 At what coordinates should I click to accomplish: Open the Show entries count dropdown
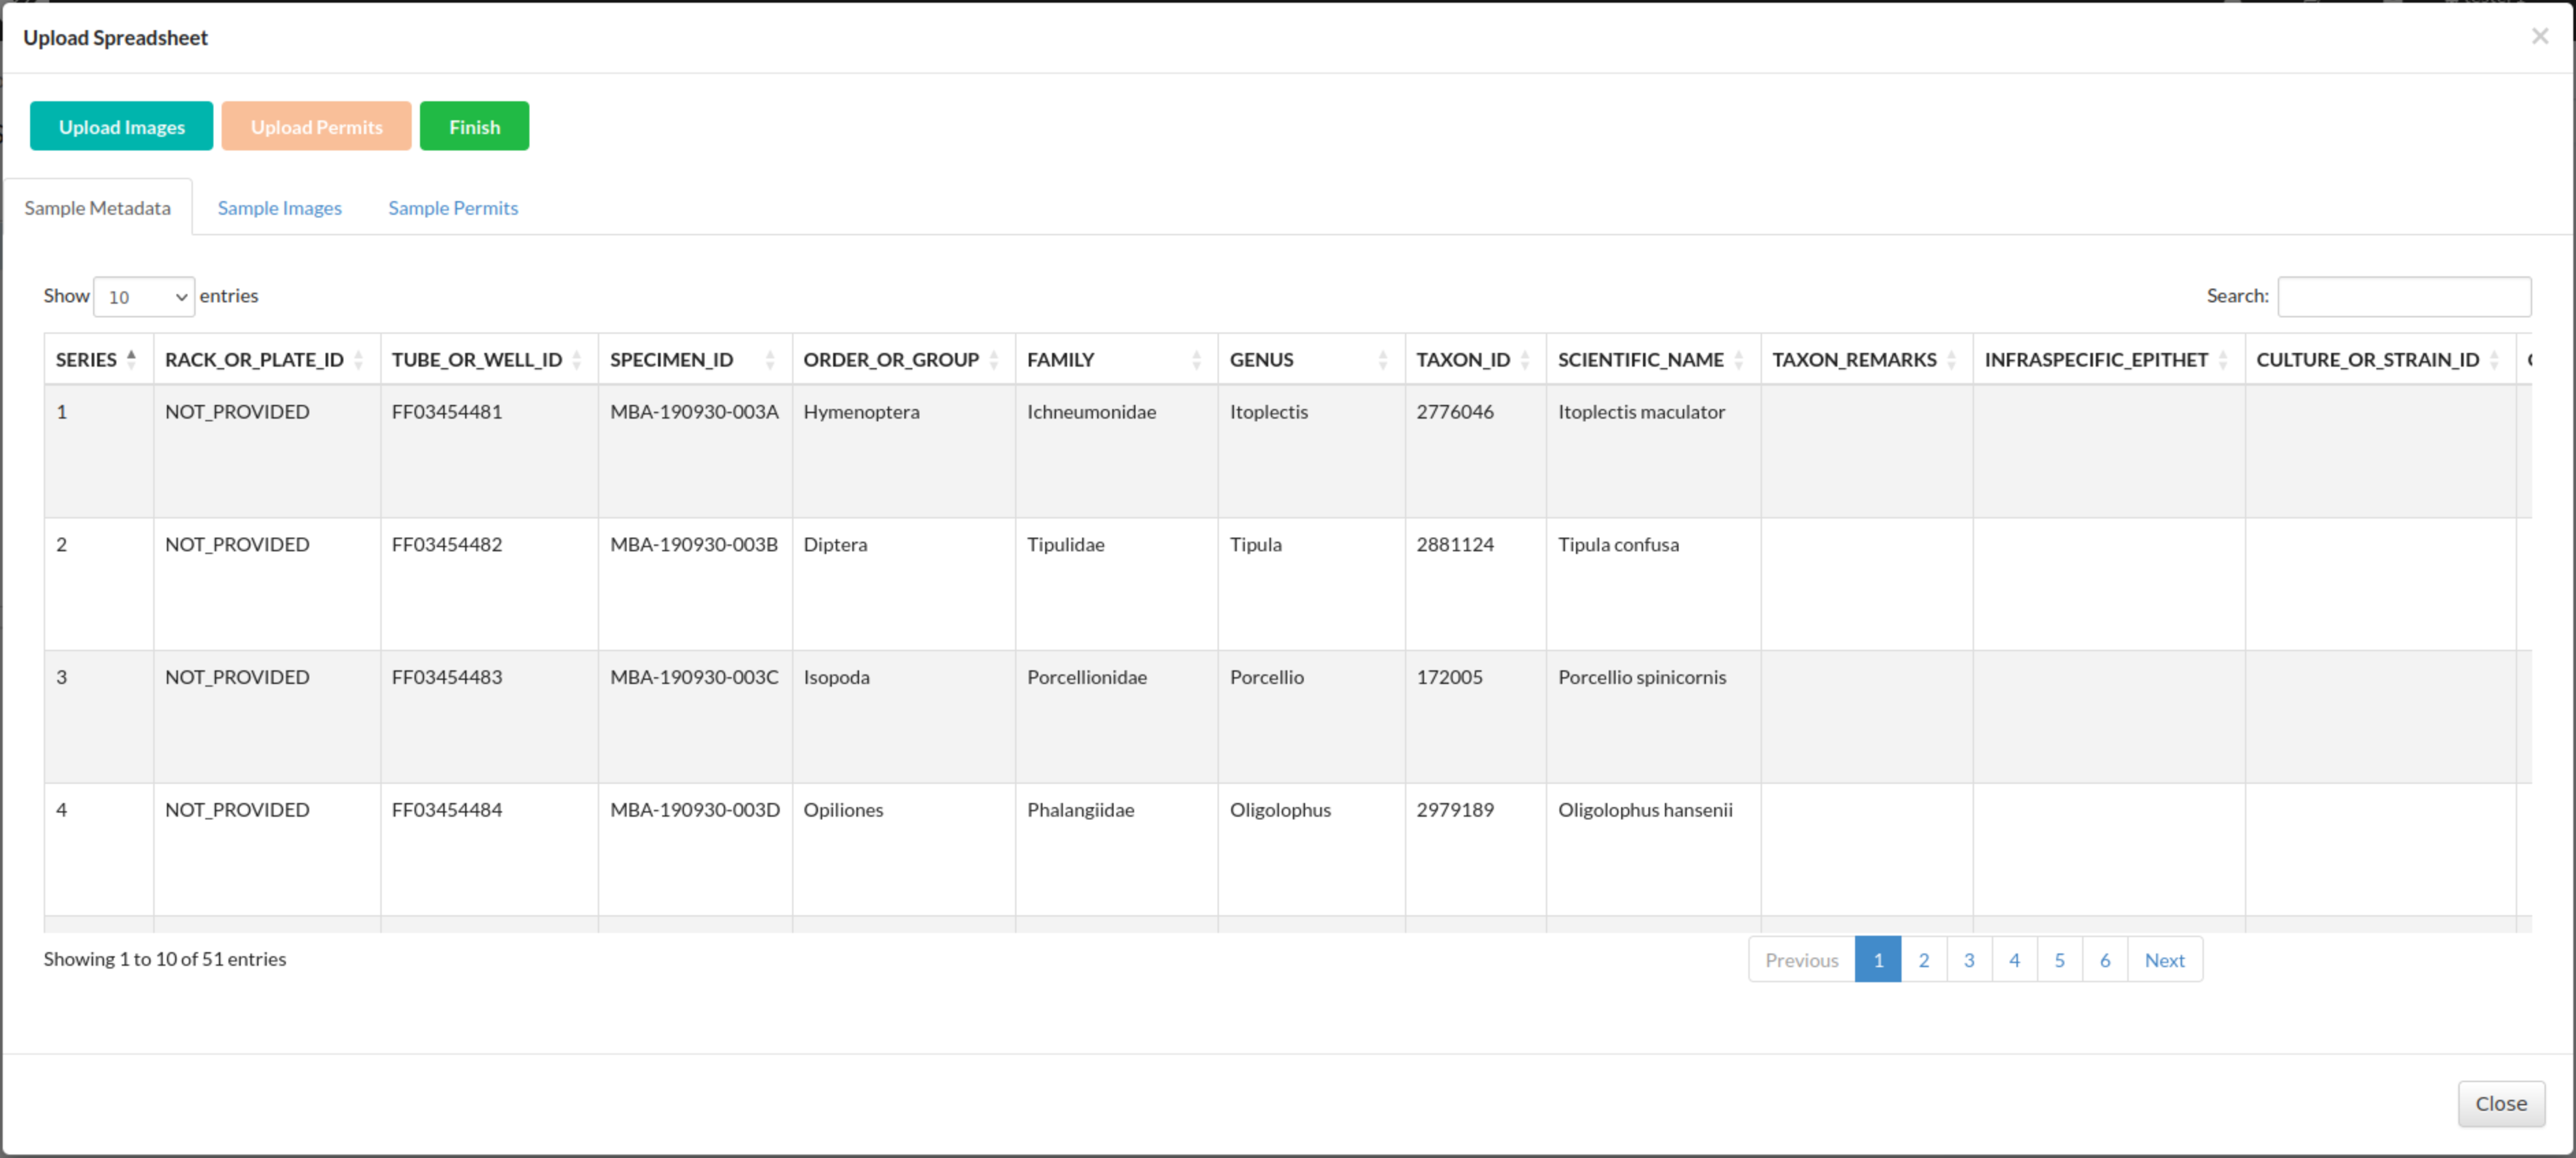pos(144,296)
